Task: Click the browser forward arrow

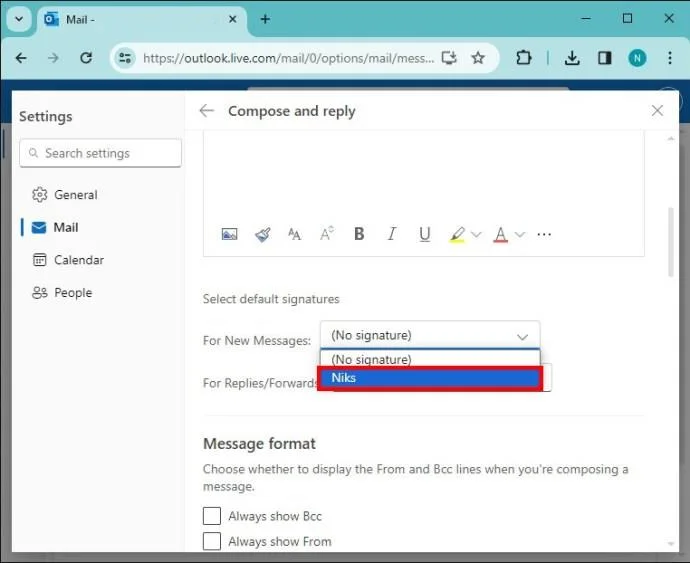Action: point(53,58)
